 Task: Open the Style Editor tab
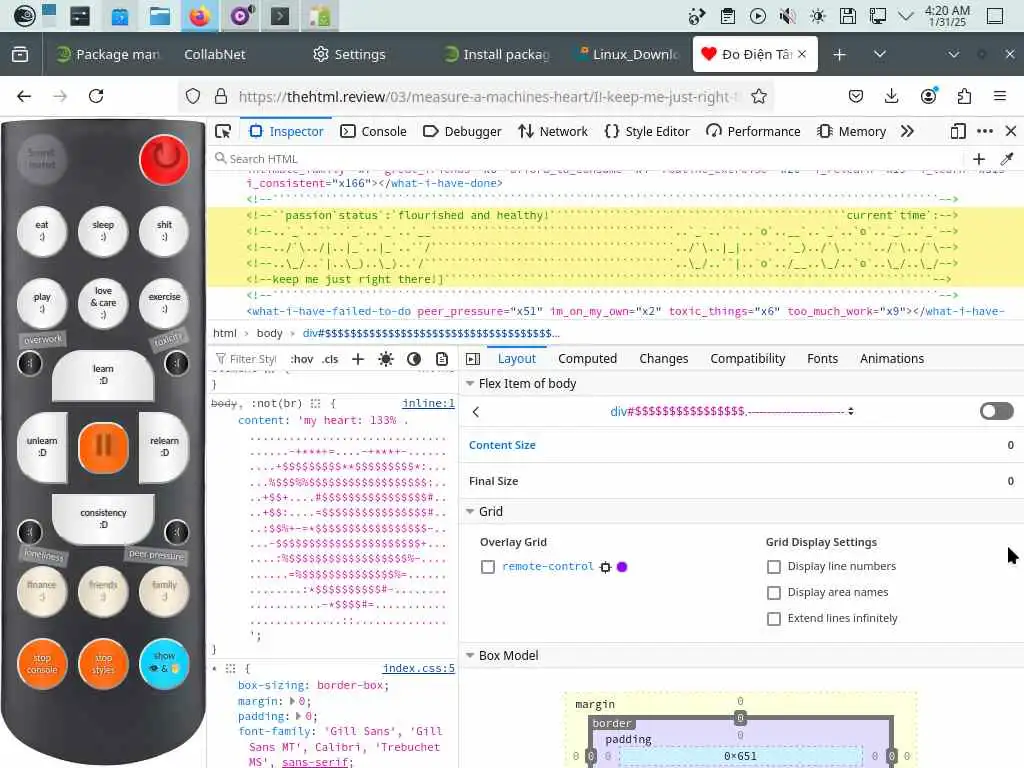pyautogui.click(x=647, y=131)
